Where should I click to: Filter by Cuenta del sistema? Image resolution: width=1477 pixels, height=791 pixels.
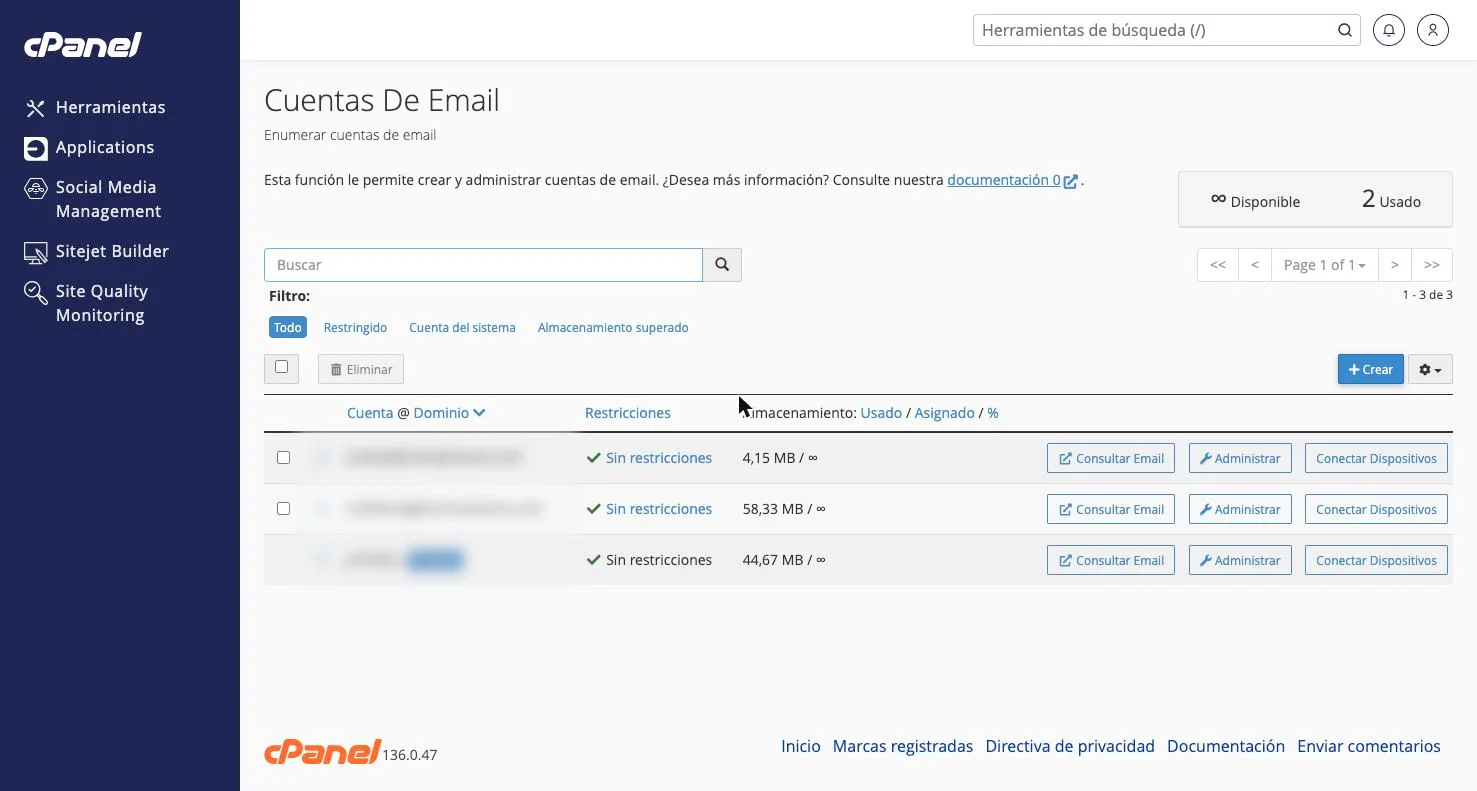pos(462,327)
